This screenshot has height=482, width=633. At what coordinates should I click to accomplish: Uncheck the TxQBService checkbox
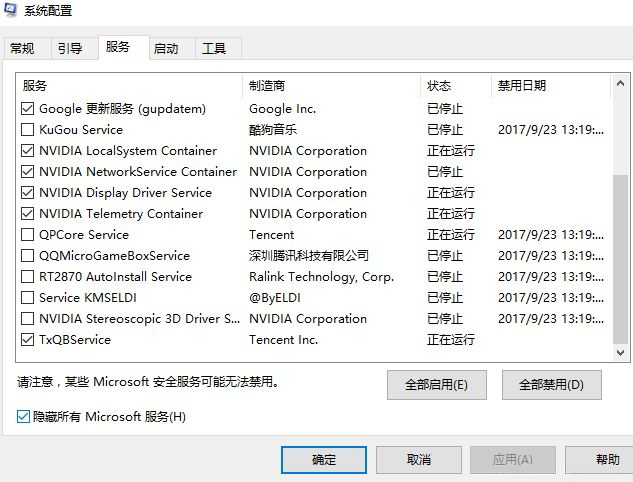click(x=27, y=339)
